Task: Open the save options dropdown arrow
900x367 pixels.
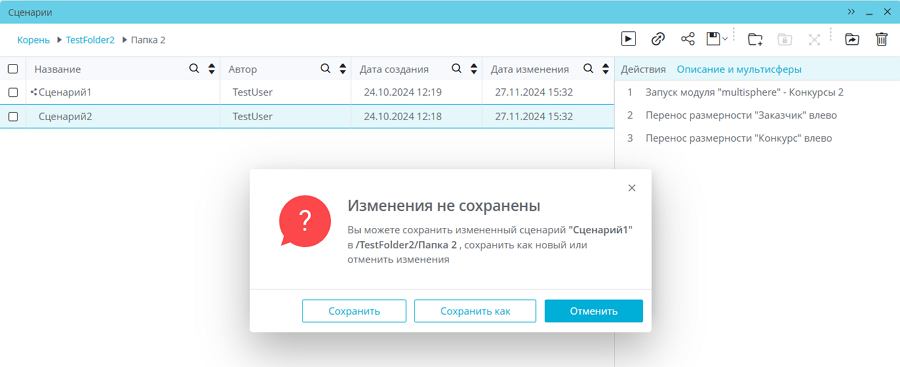Action: tap(725, 39)
